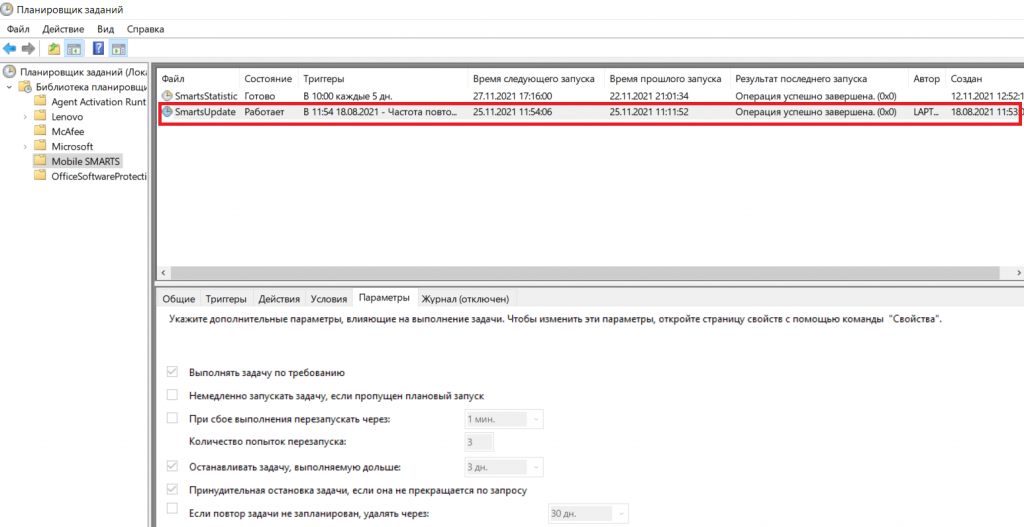The image size is (1024, 527).
Task: Open the Действие menu
Action: [x=63, y=29]
